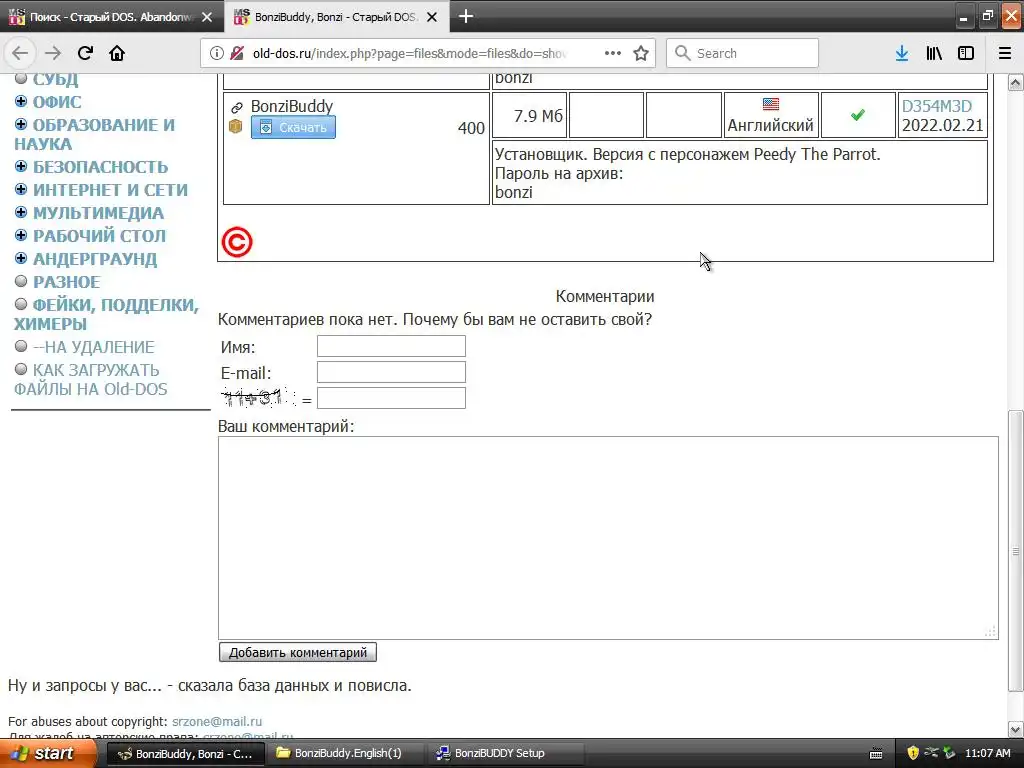Click the scrollbar up arrow

pos(1015,82)
